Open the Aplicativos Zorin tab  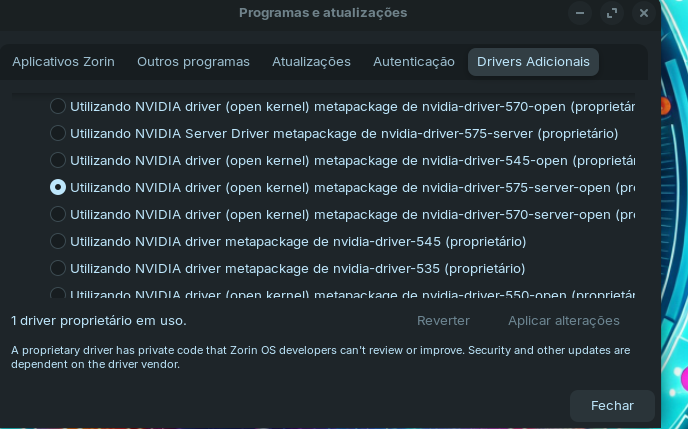coord(63,62)
